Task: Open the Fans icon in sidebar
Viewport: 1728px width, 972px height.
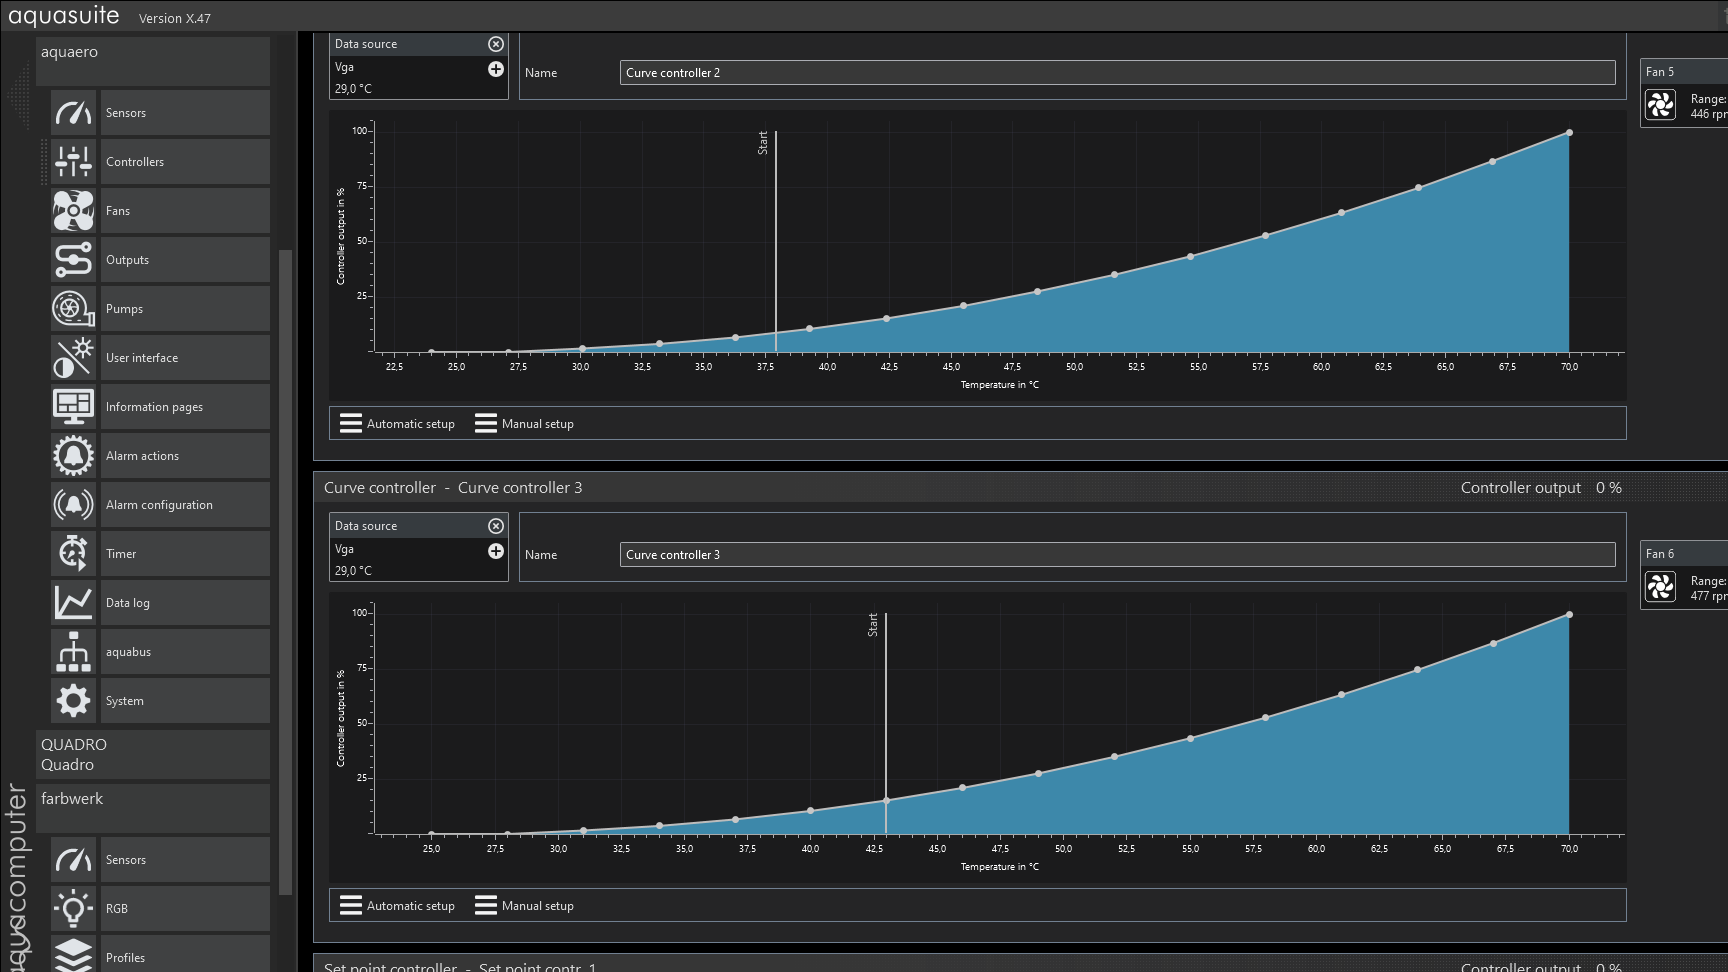Action: point(74,211)
